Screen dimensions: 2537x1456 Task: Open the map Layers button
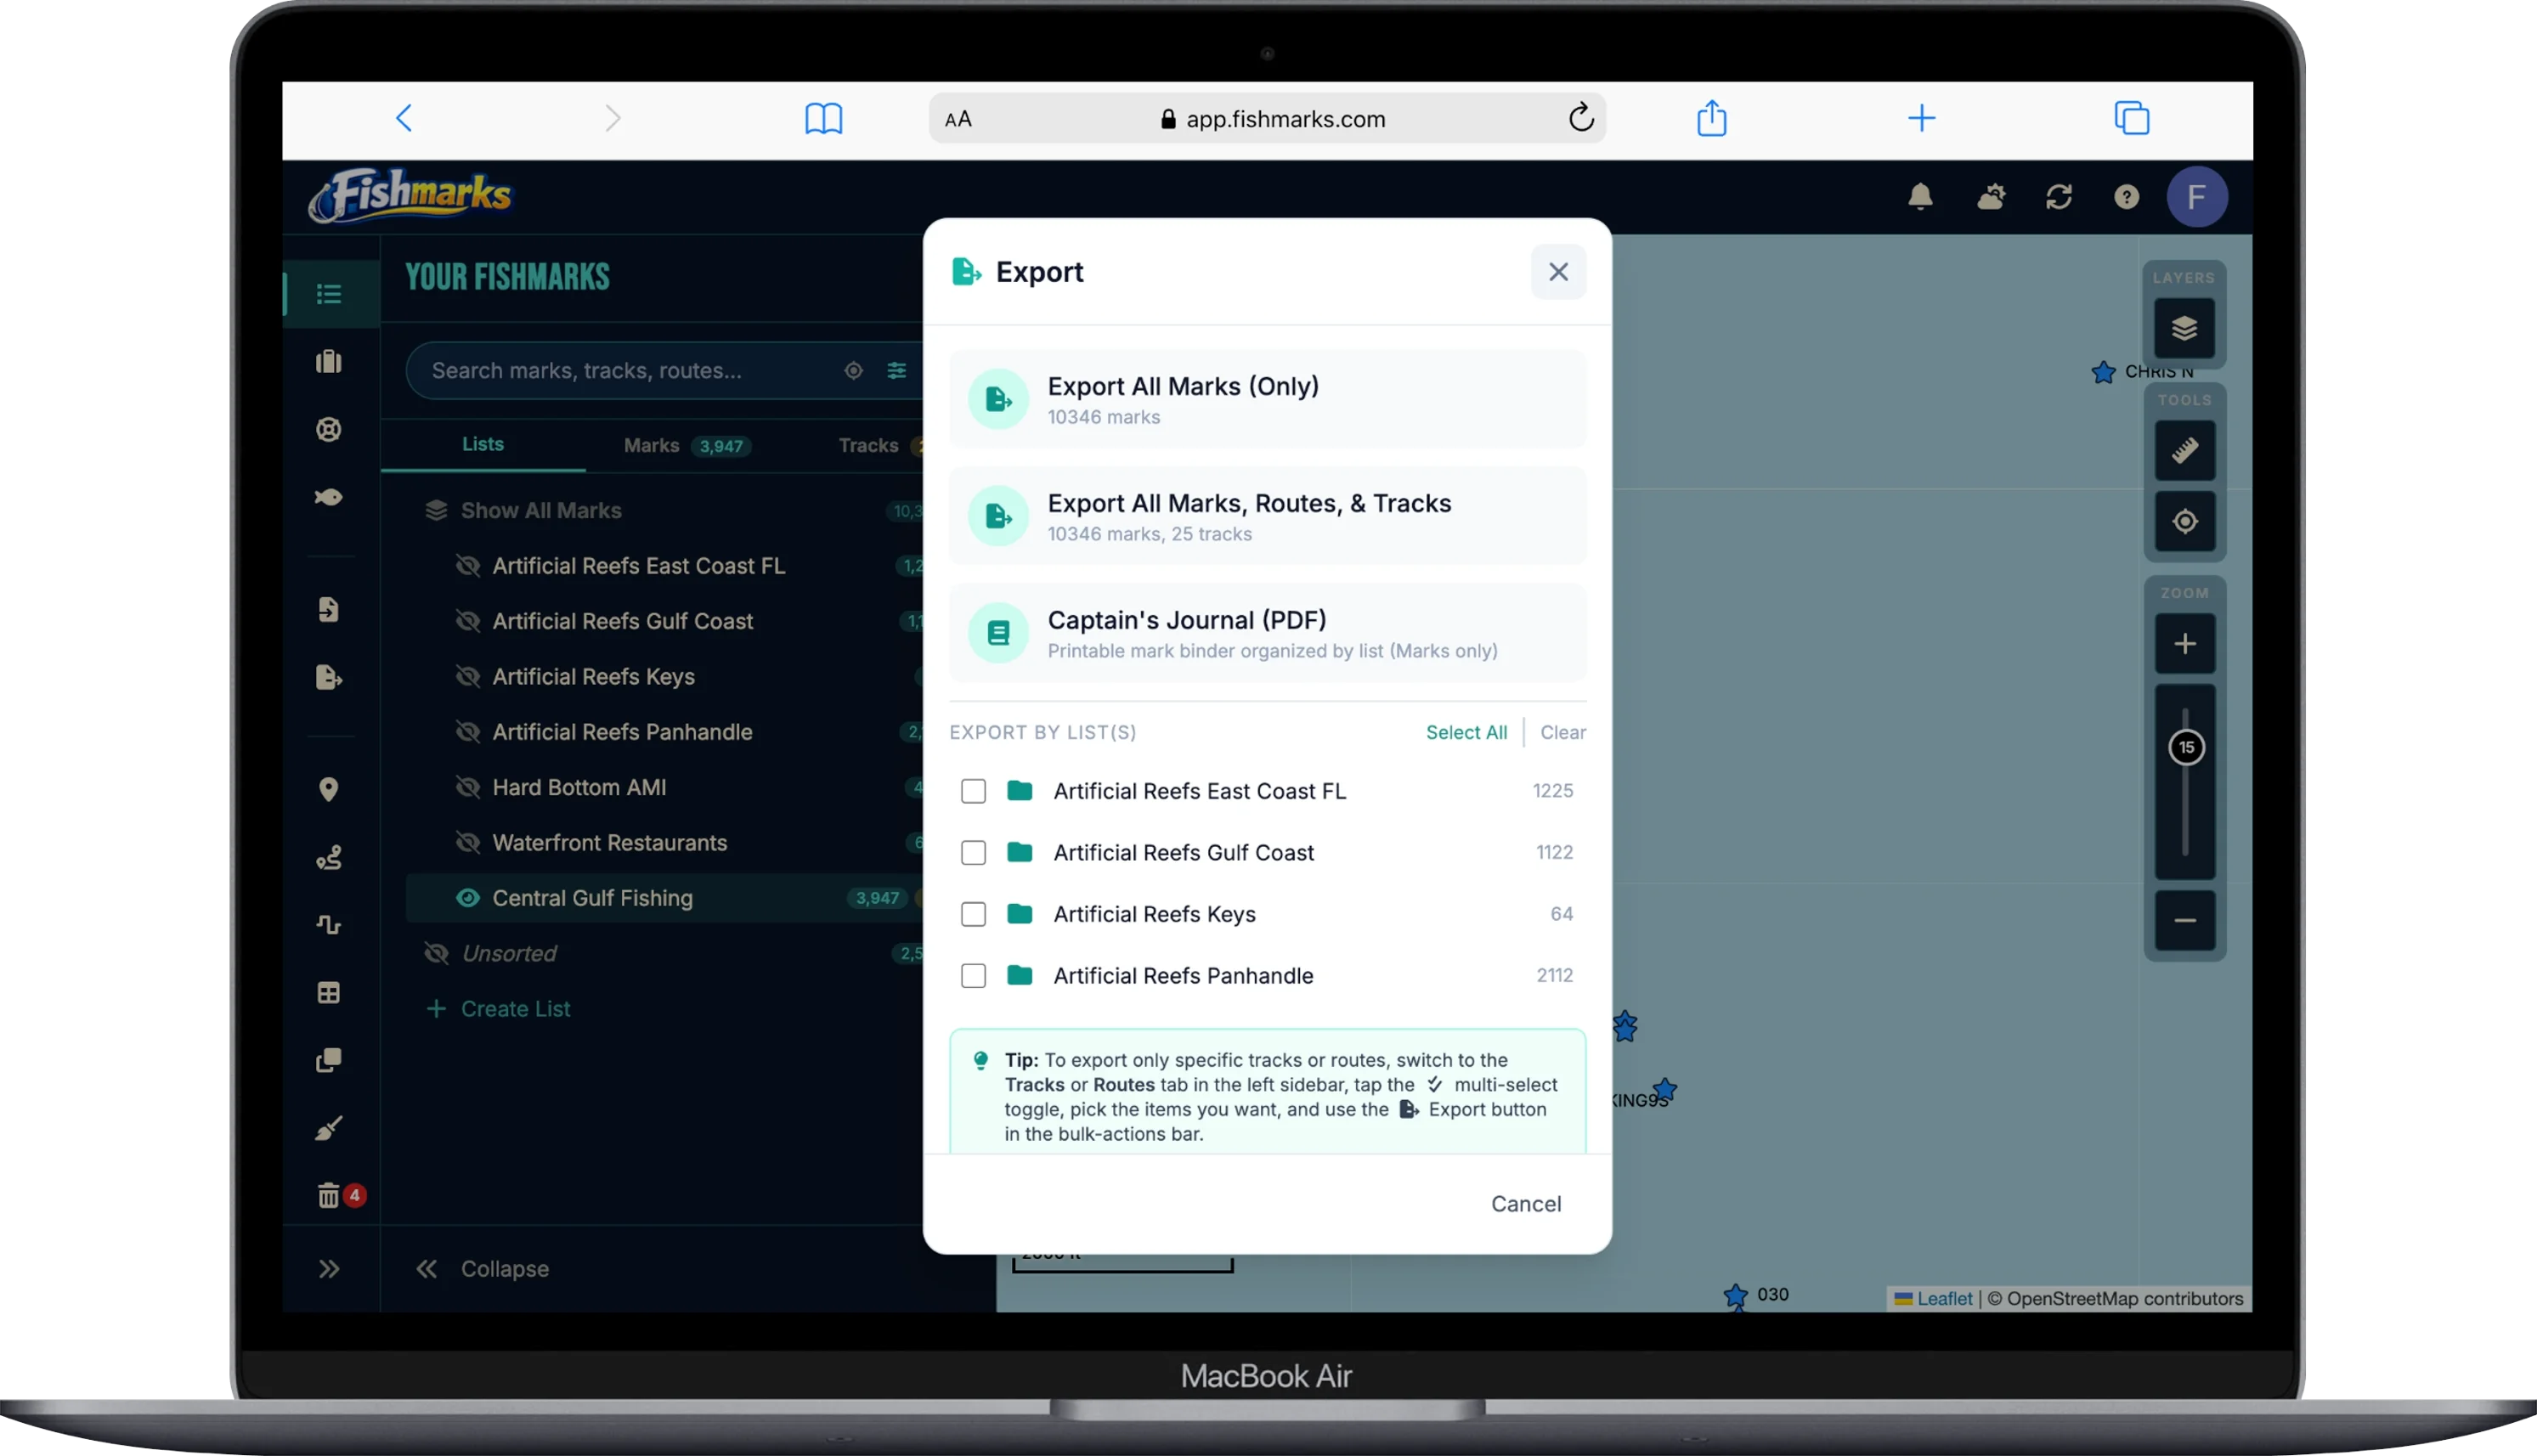(2184, 329)
